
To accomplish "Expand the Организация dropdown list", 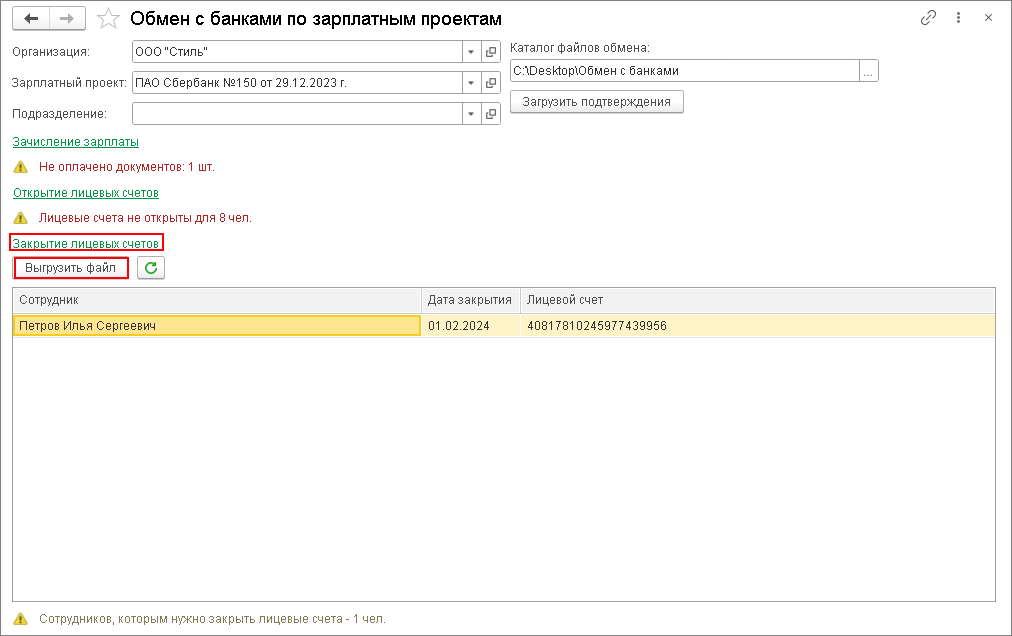I will click(x=471, y=52).
